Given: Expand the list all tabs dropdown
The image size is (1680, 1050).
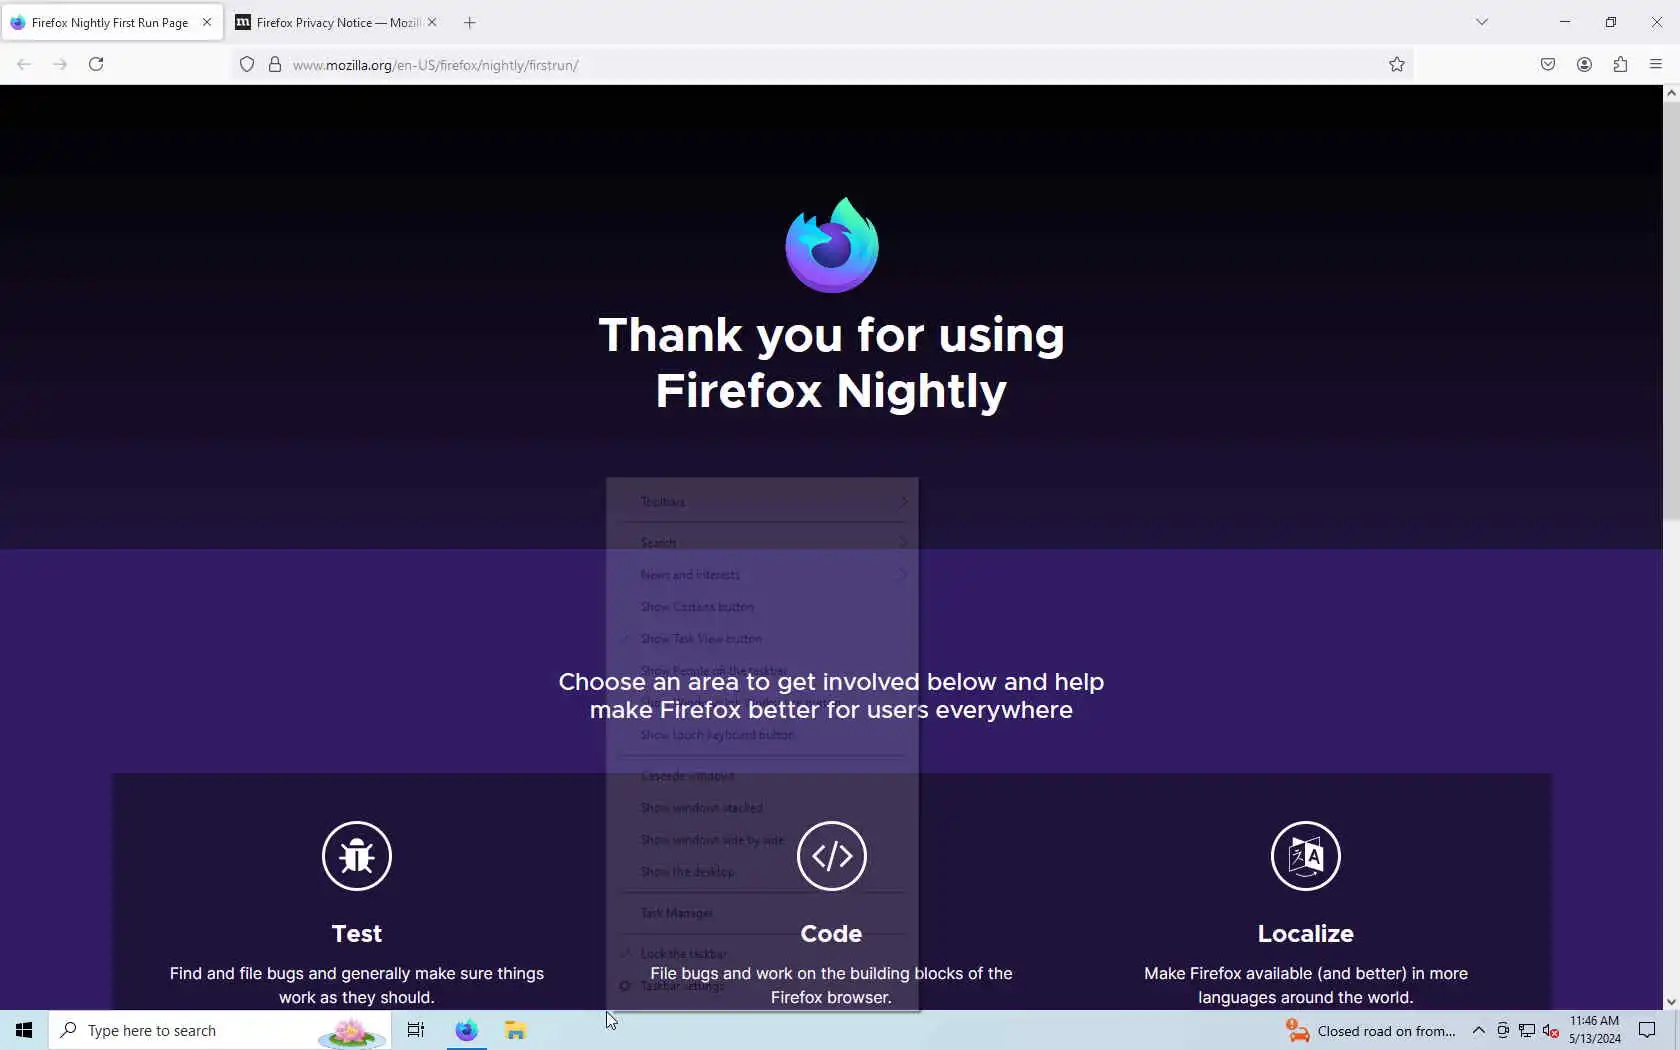Looking at the screenshot, I should [x=1482, y=22].
